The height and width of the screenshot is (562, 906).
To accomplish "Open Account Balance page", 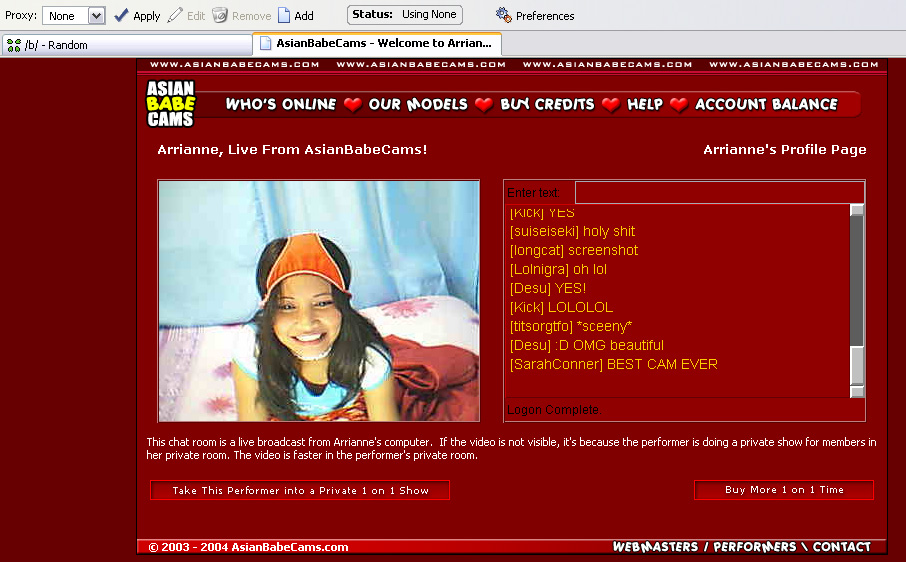I will tap(766, 105).
